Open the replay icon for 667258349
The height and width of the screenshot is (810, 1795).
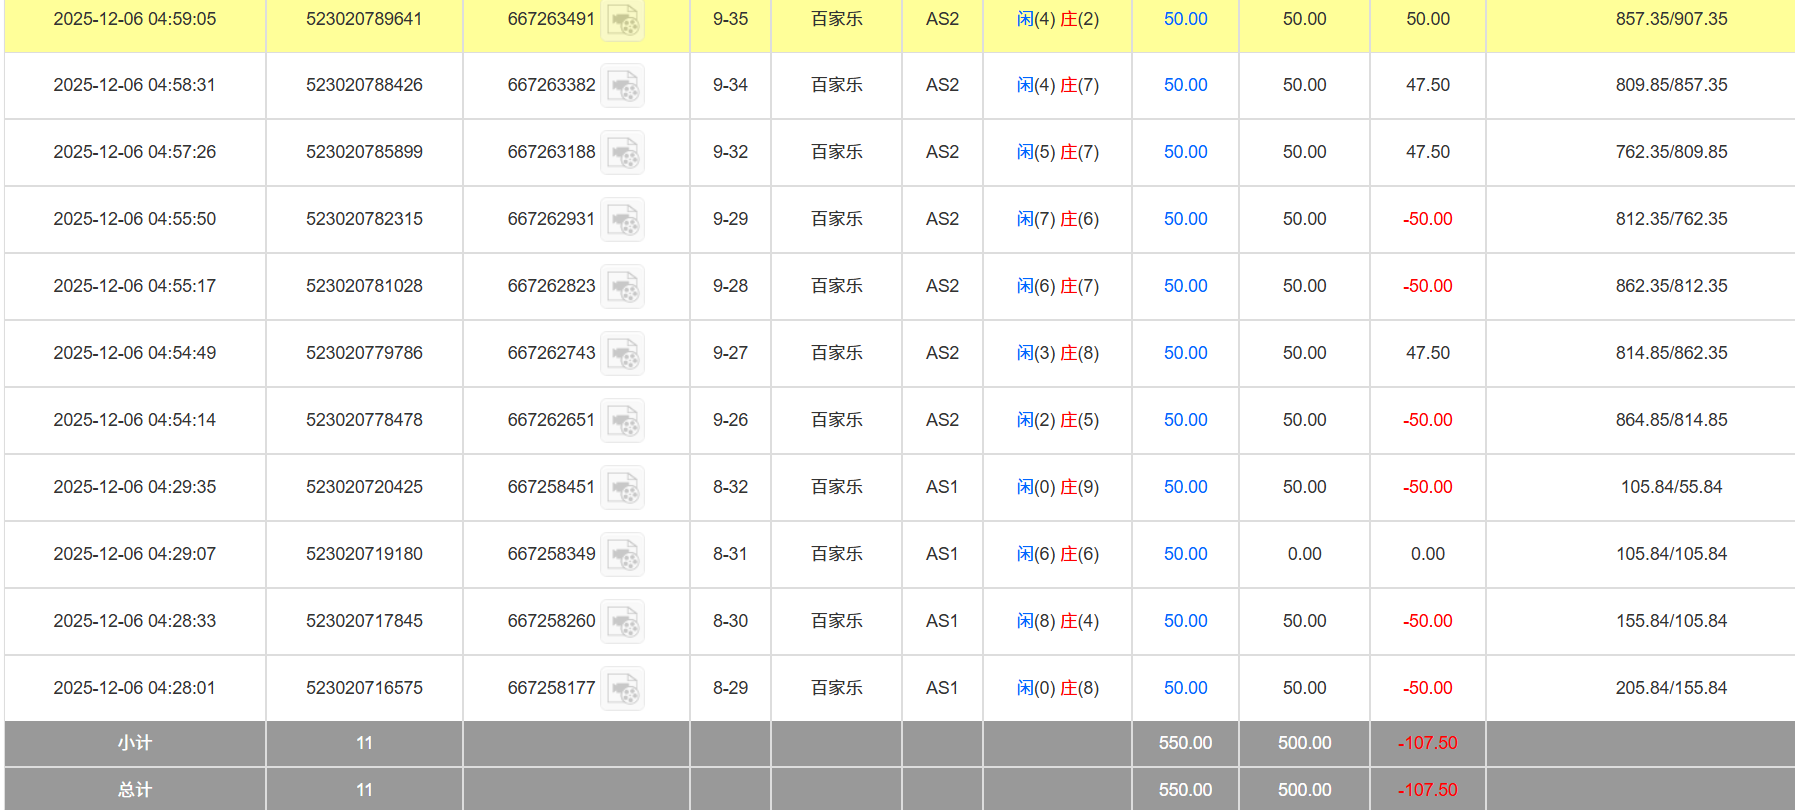[x=622, y=555]
